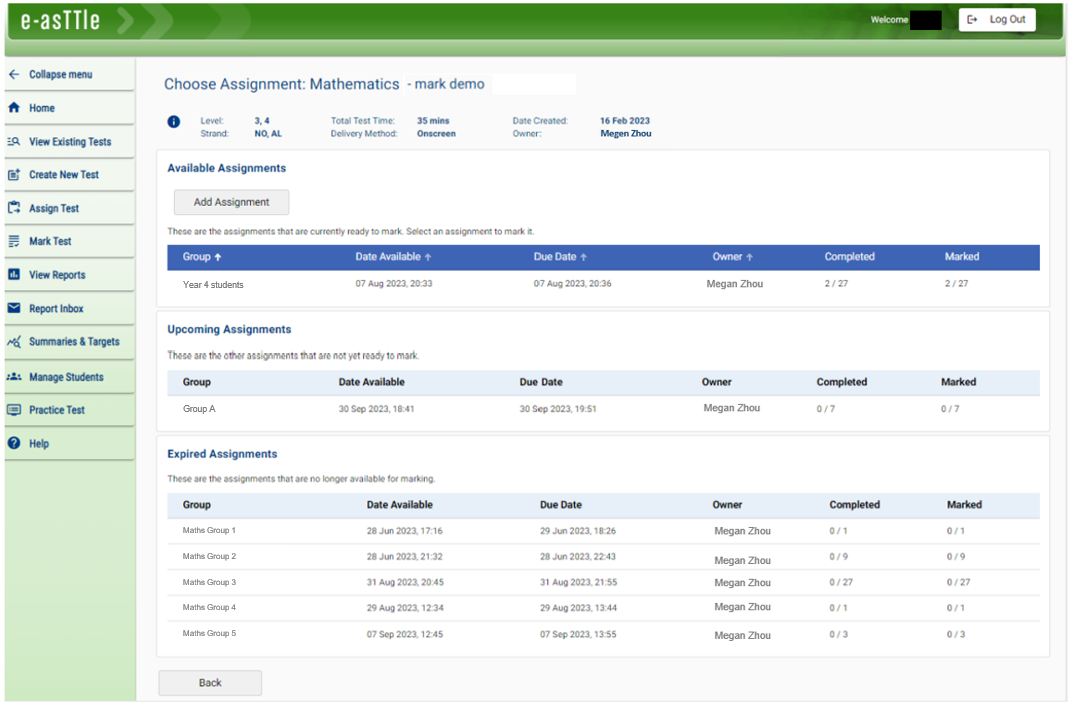Sort available assignments by Date Available
1072x705 pixels.
click(x=393, y=257)
